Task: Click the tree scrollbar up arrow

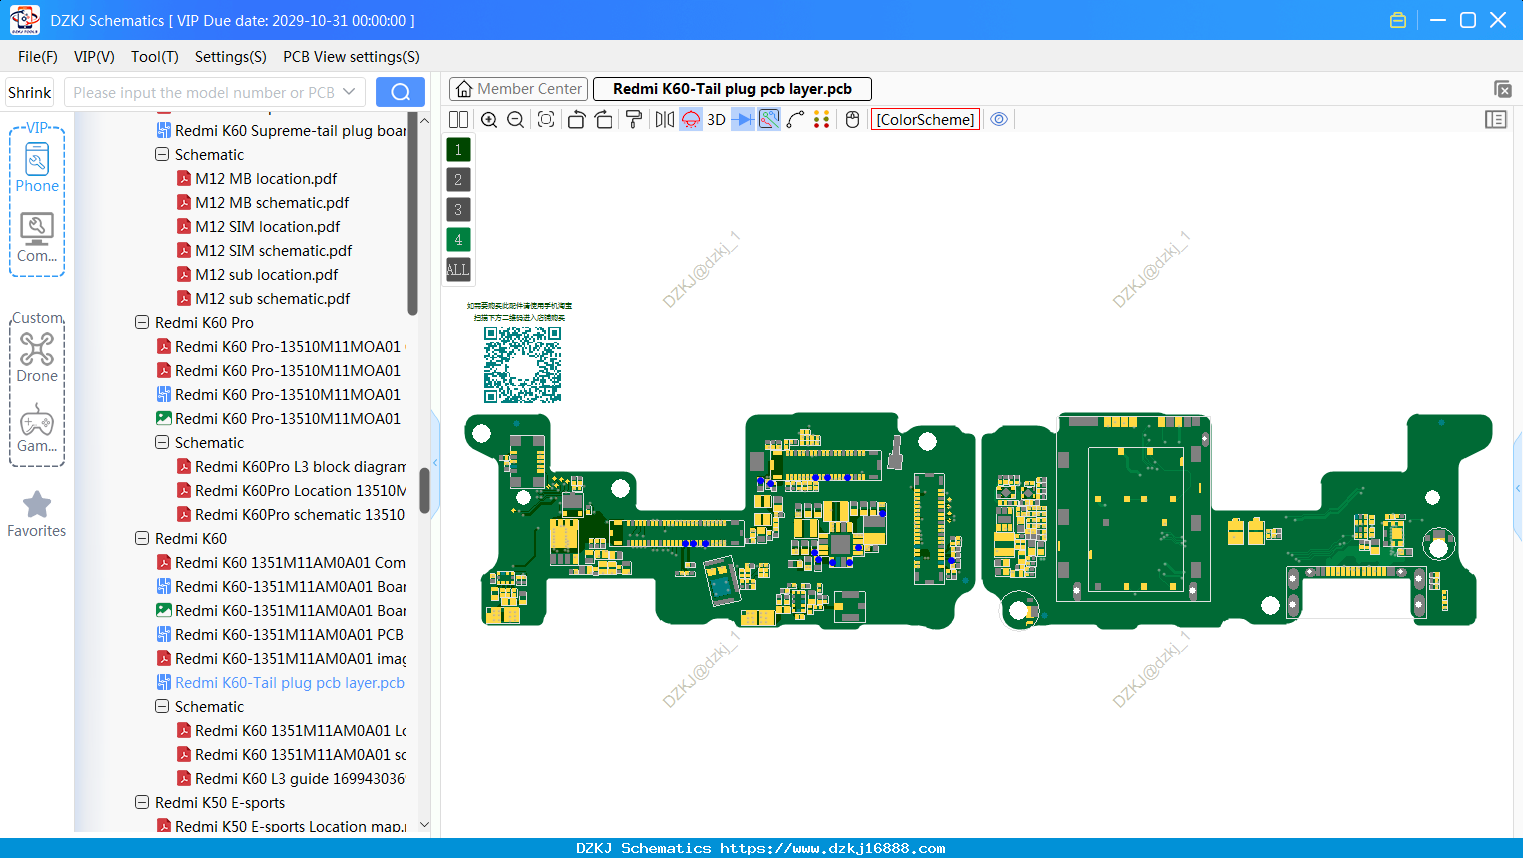Action: [x=424, y=120]
